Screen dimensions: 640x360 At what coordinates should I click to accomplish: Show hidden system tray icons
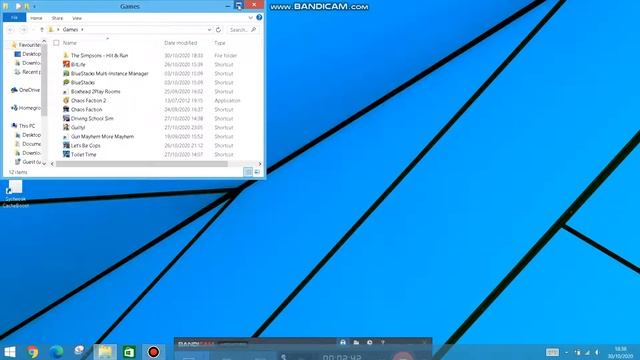tap(566, 352)
